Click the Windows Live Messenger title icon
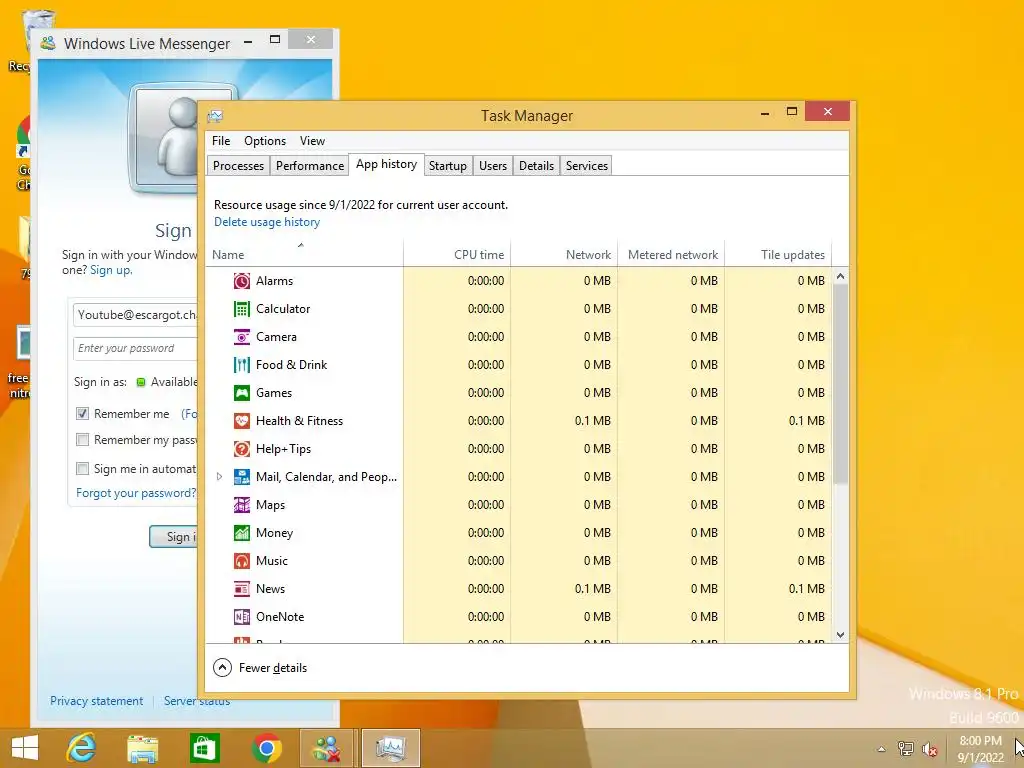The image size is (1024, 768). pos(48,44)
